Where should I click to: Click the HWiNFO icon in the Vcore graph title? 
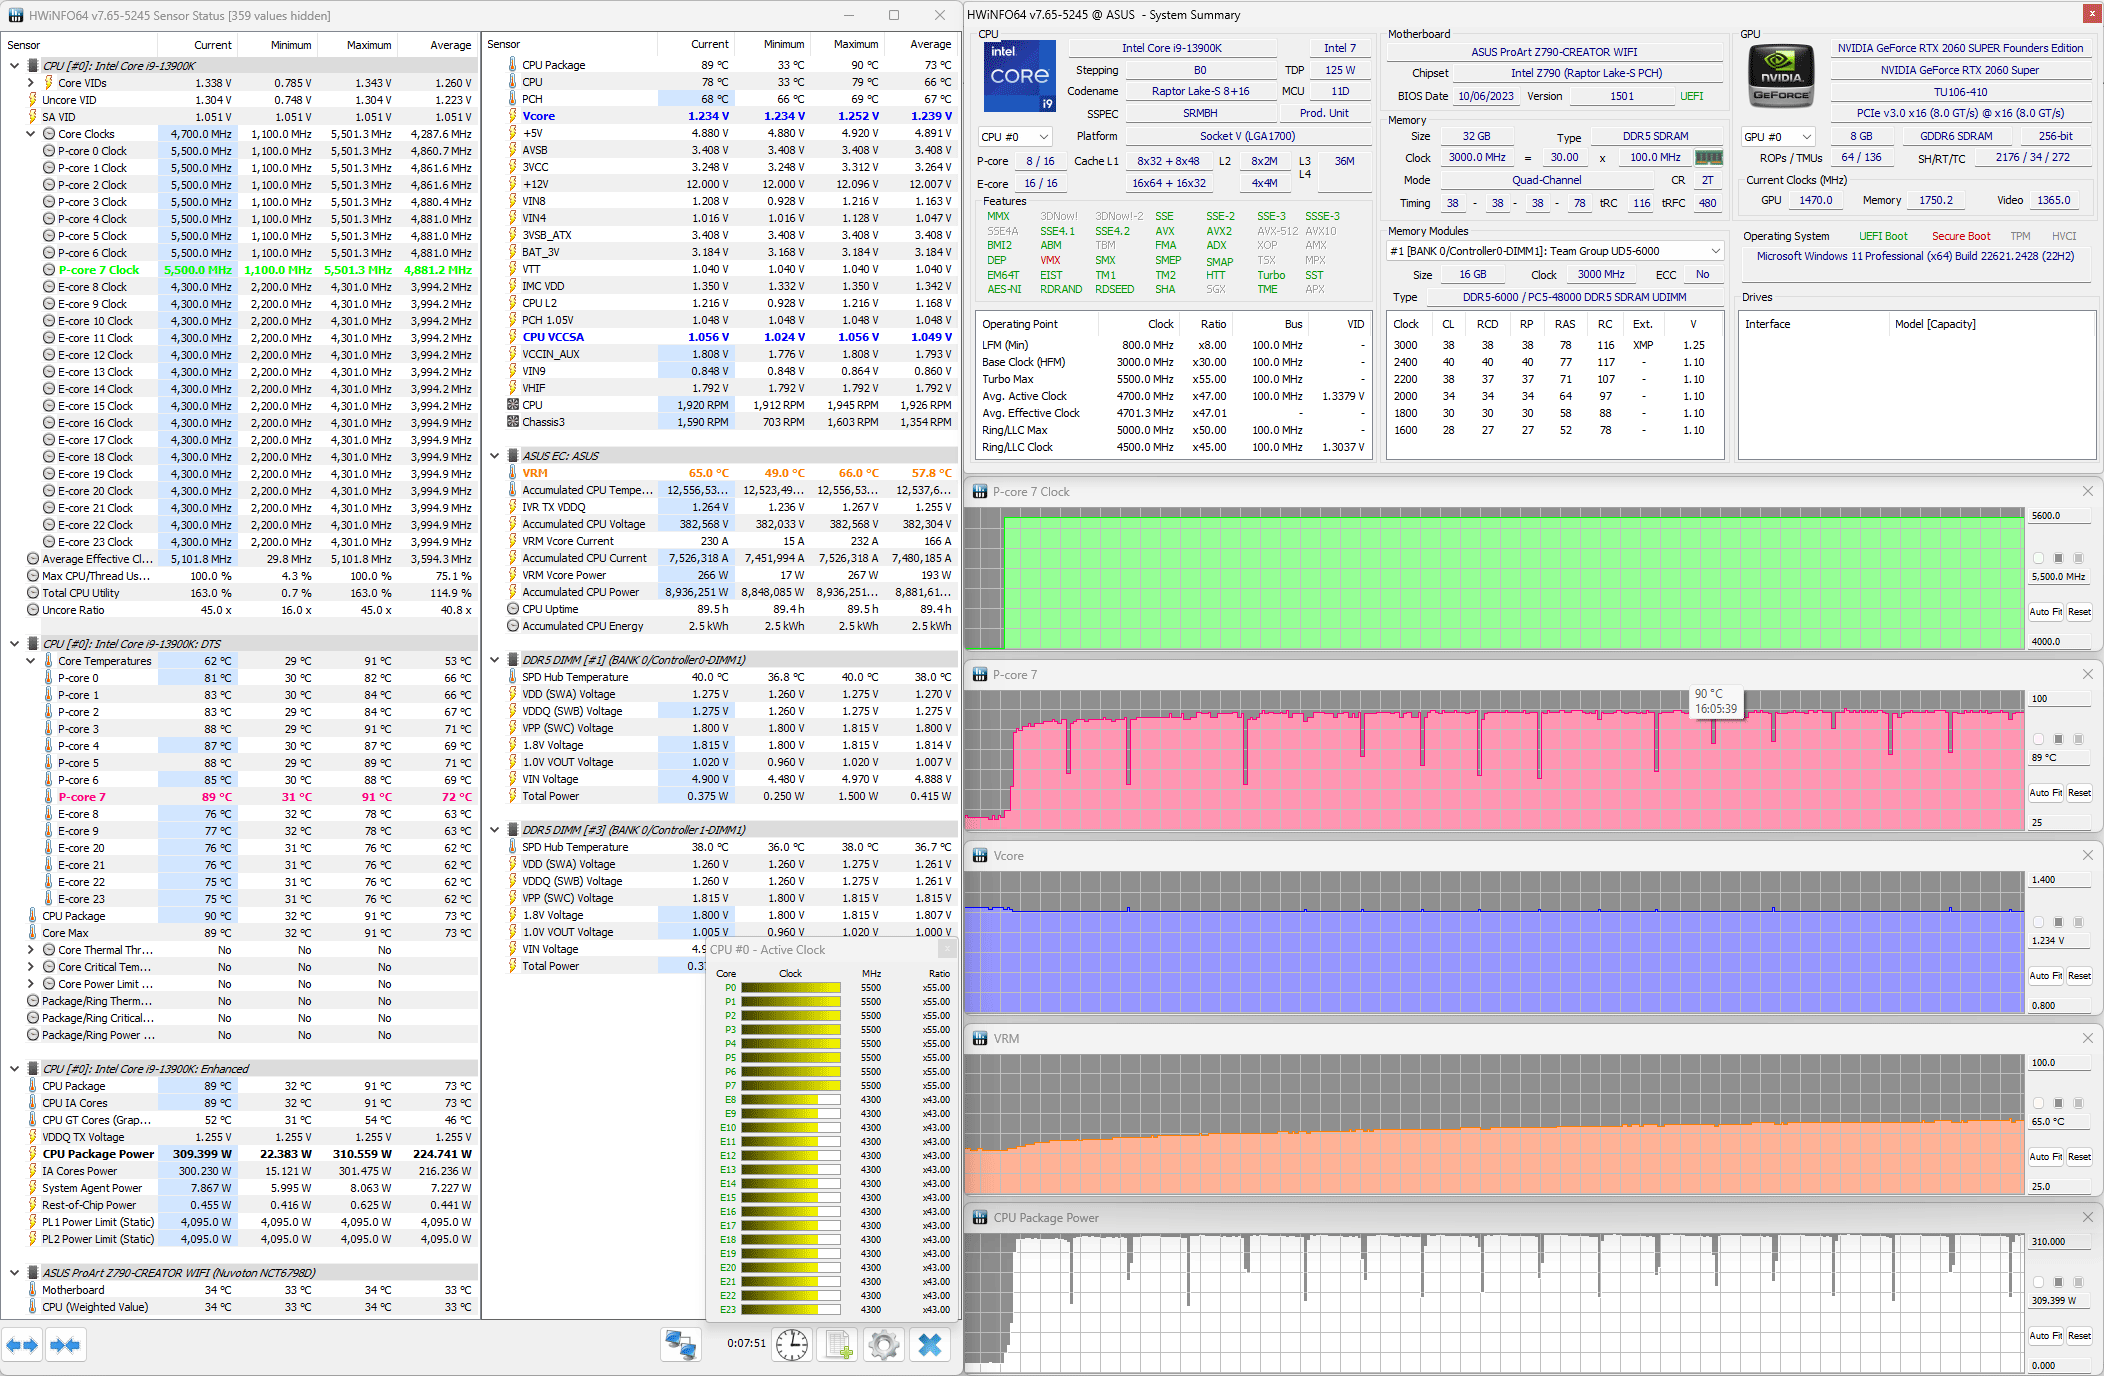click(x=980, y=855)
